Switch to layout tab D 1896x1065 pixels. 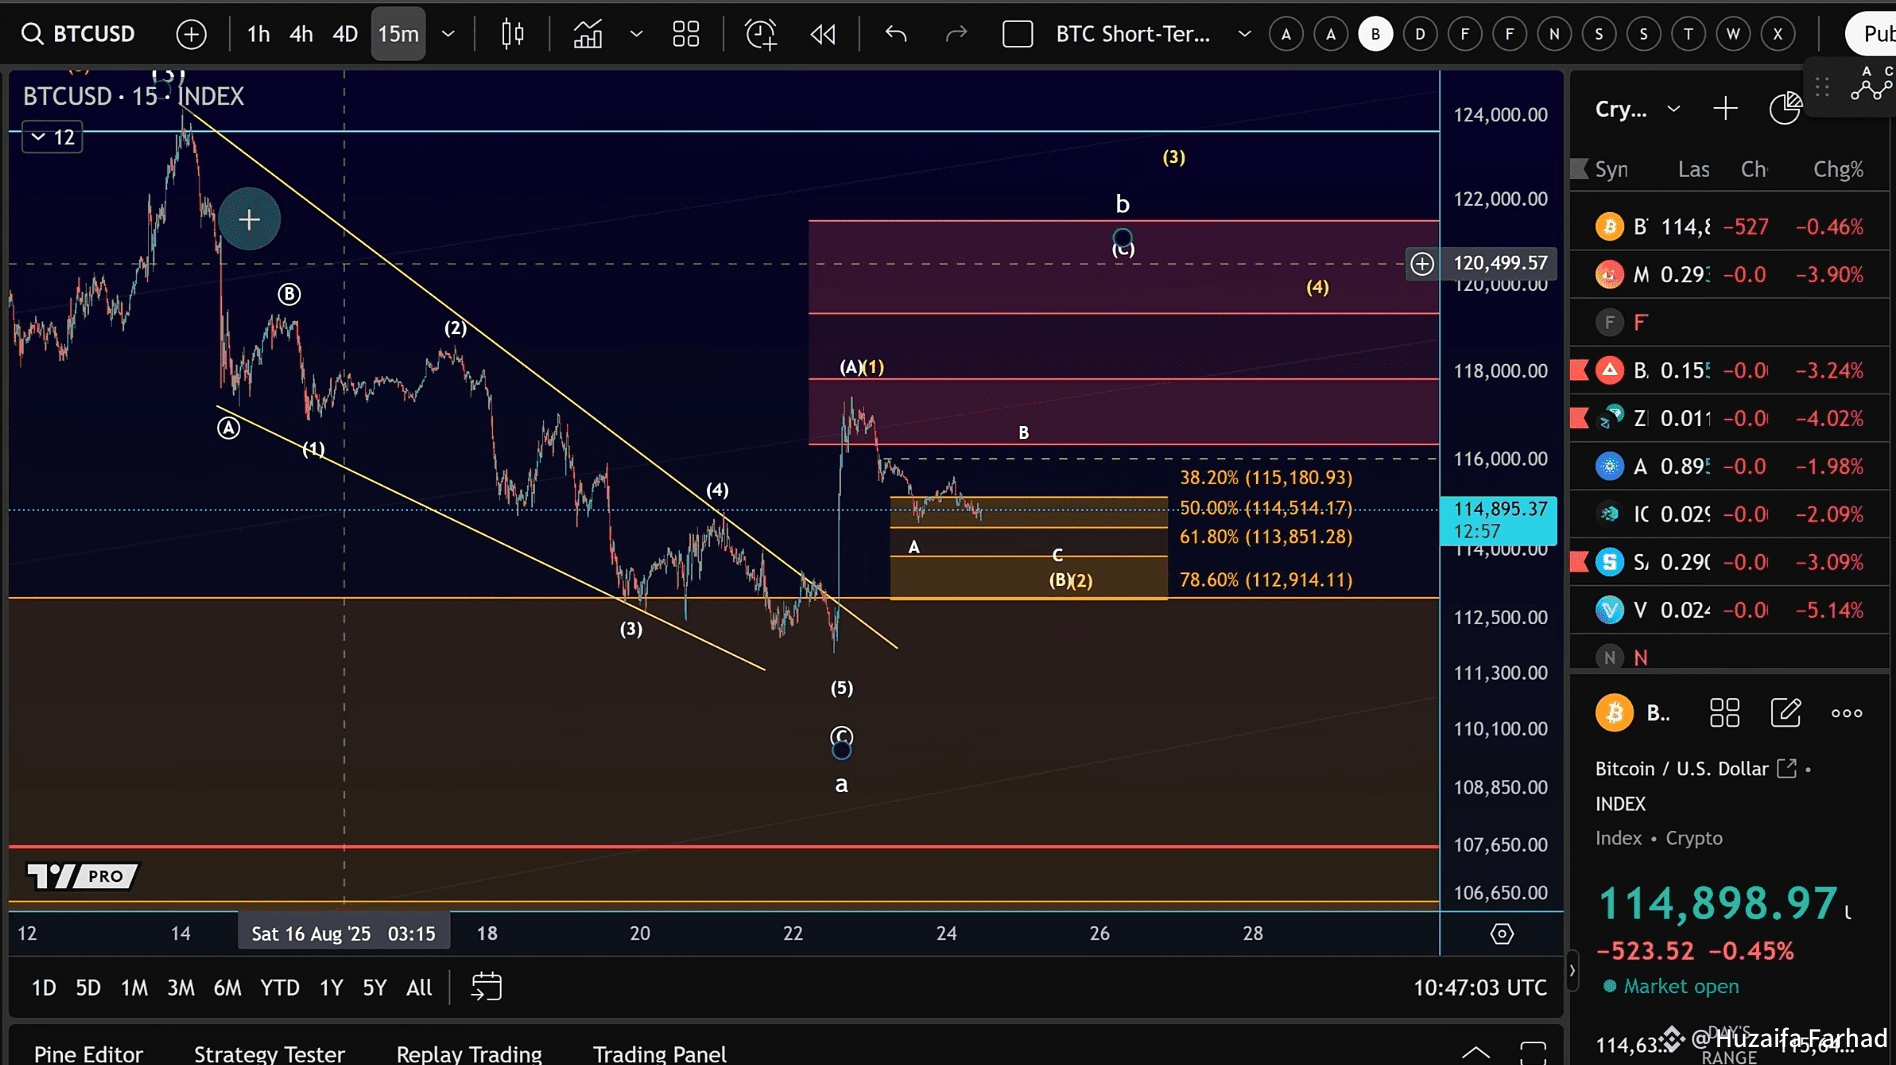(x=1420, y=34)
